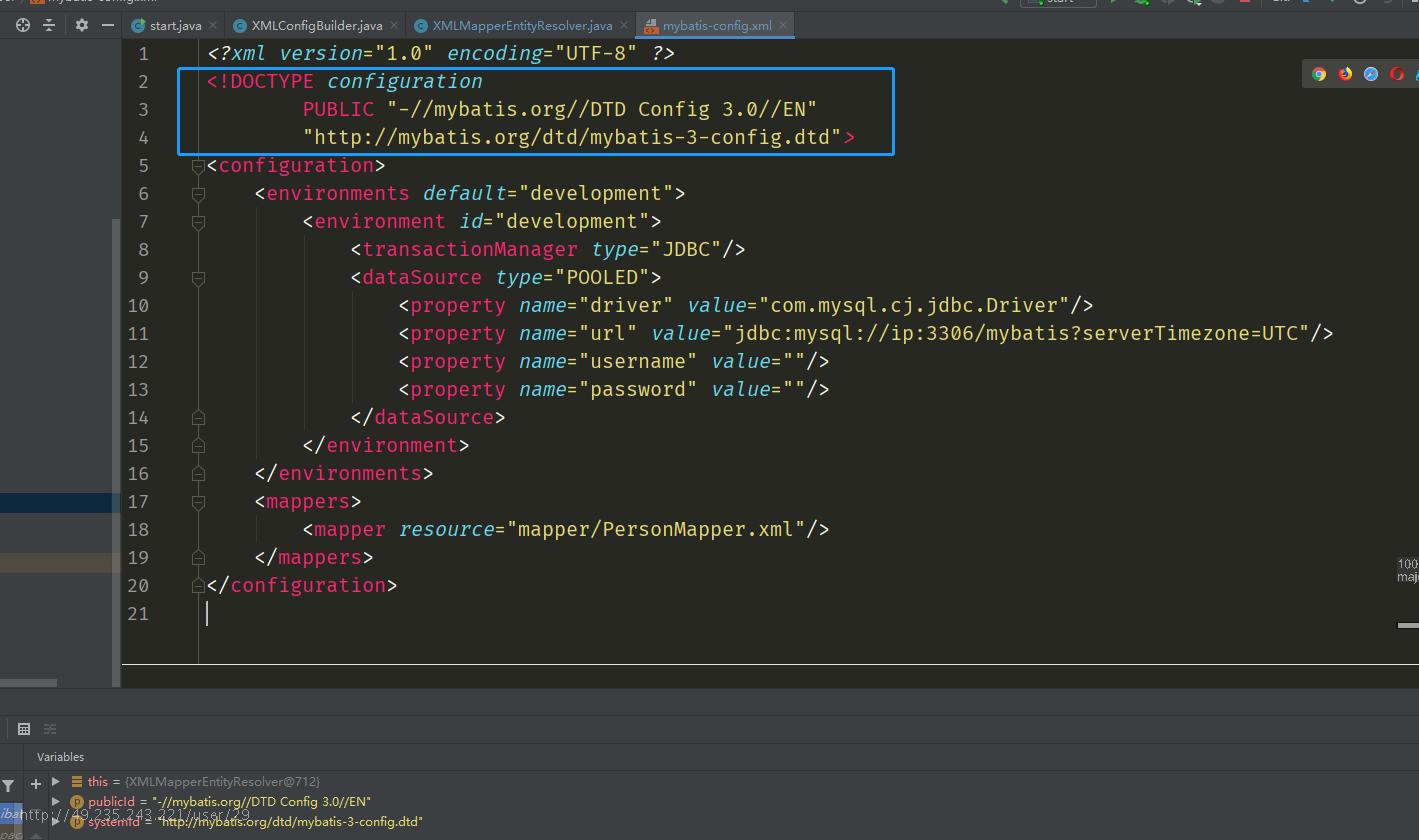The width and height of the screenshot is (1419, 840).
Task: Click the username property name on line 12
Action: coord(638,361)
